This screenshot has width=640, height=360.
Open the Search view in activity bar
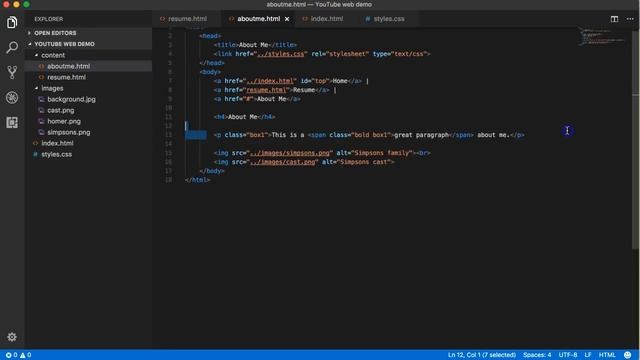pyautogui.click(x=12, y=47)
